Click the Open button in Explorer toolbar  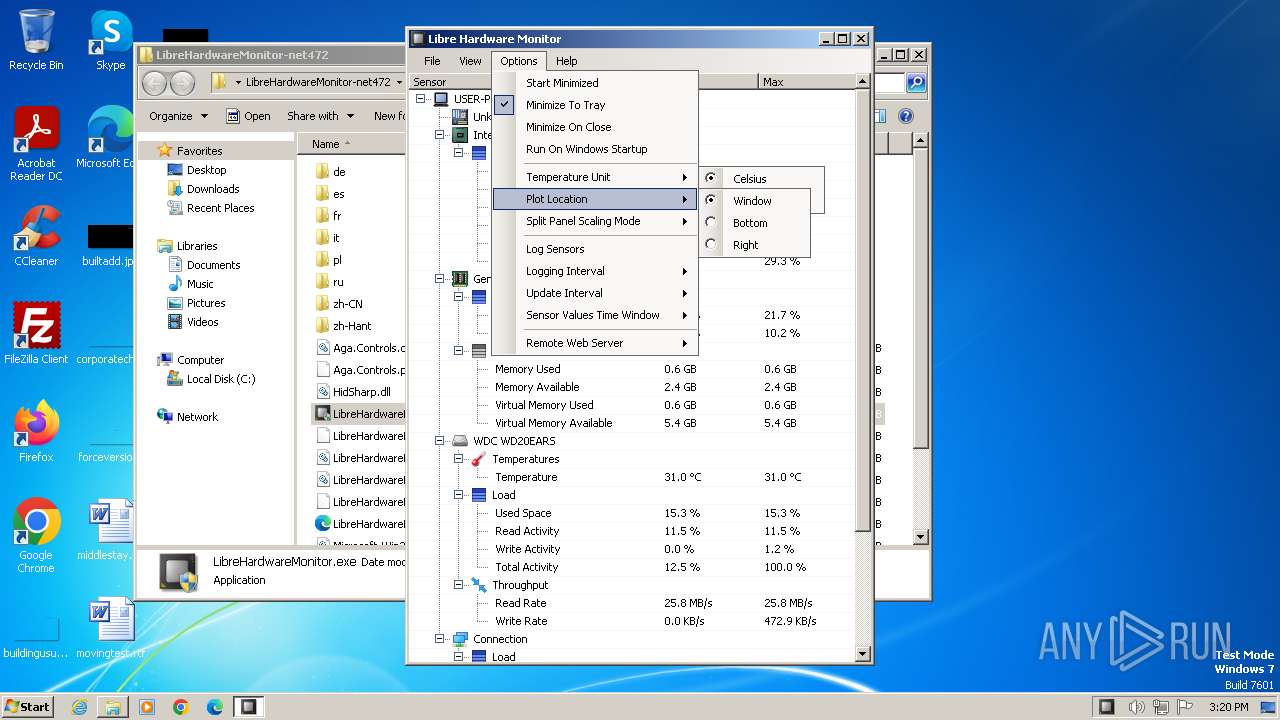[x=248, y=116]
